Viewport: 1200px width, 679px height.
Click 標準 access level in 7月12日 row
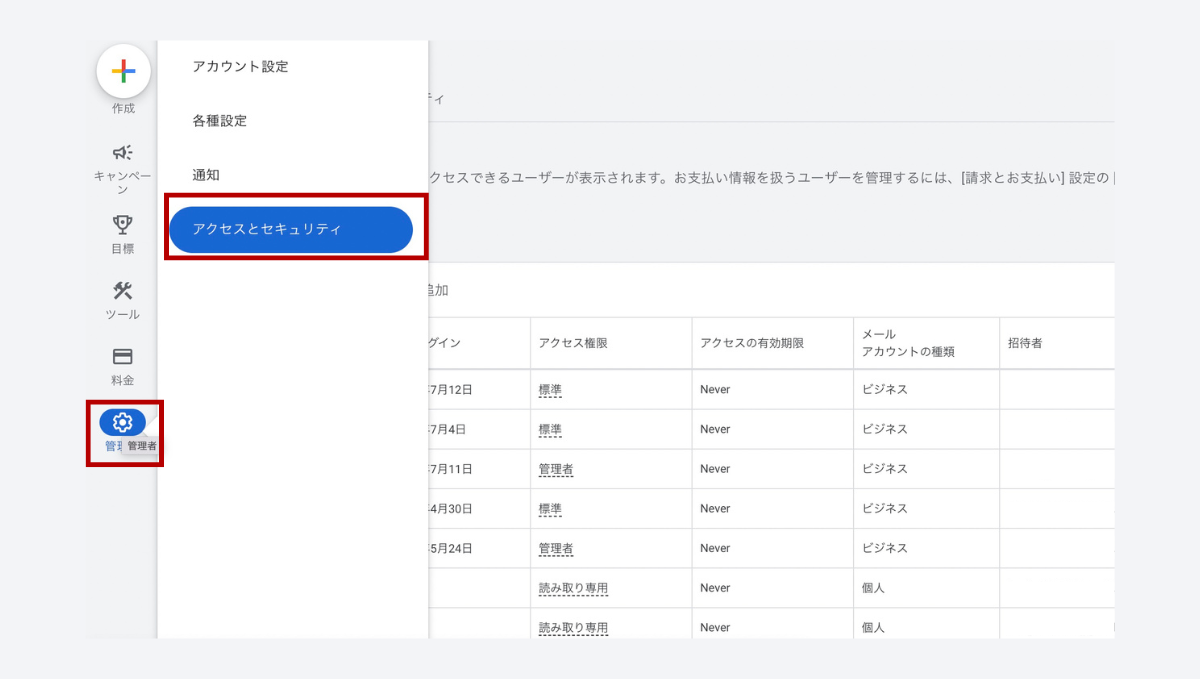(550, 390)
